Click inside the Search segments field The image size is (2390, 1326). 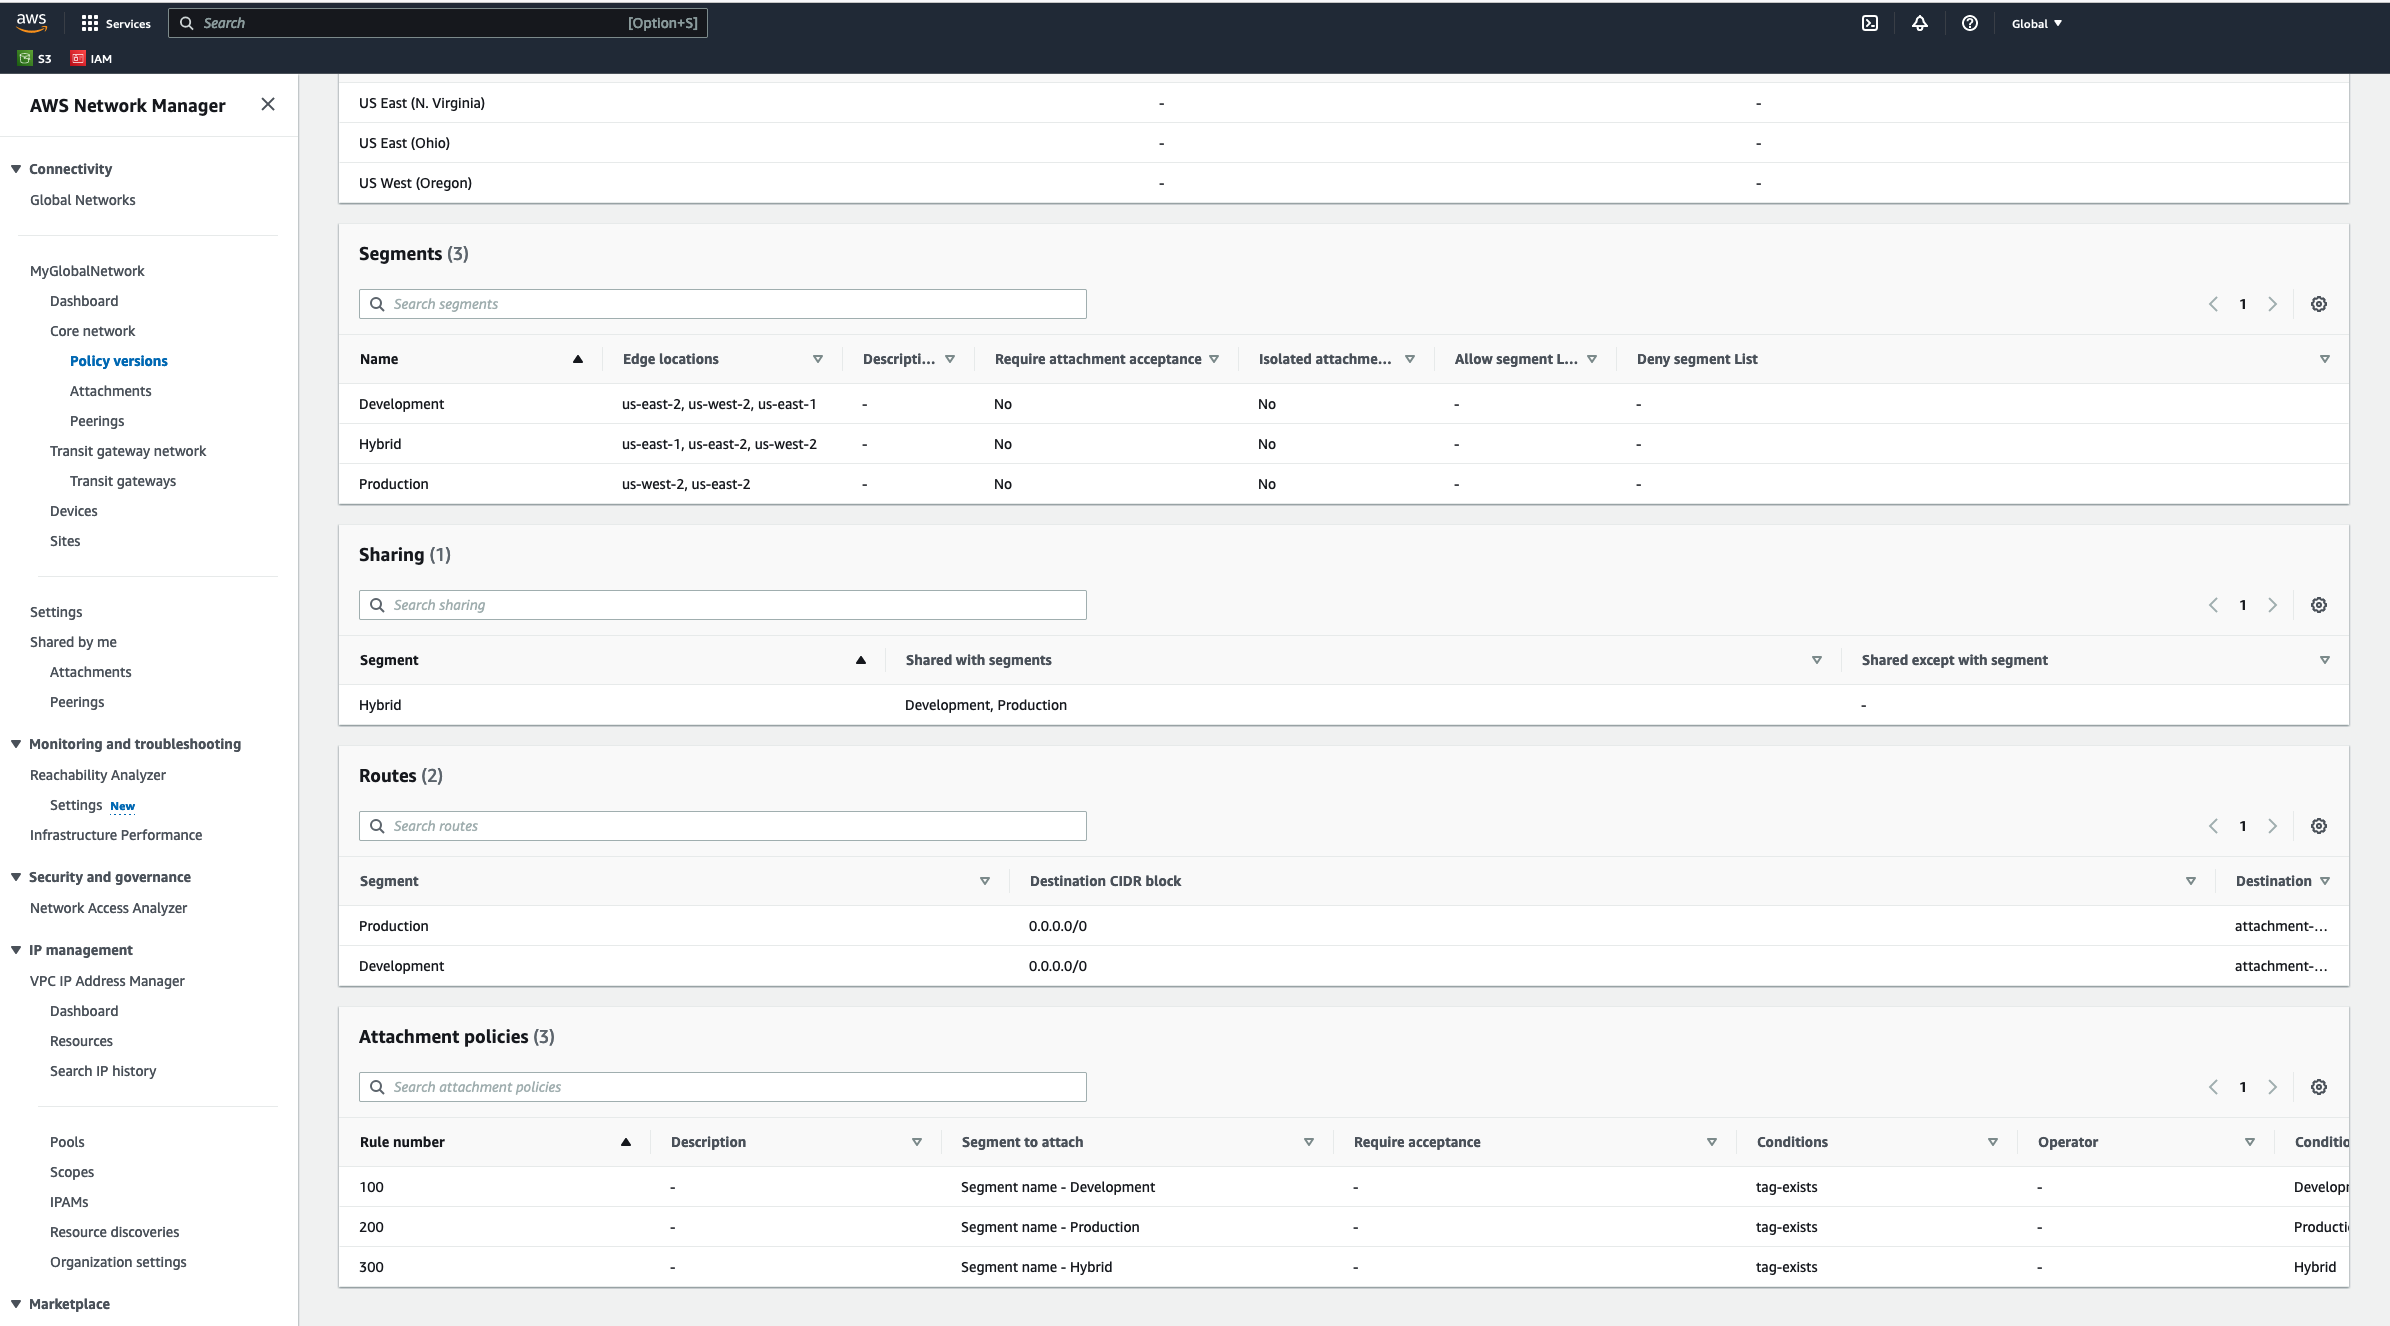(722, 303)
